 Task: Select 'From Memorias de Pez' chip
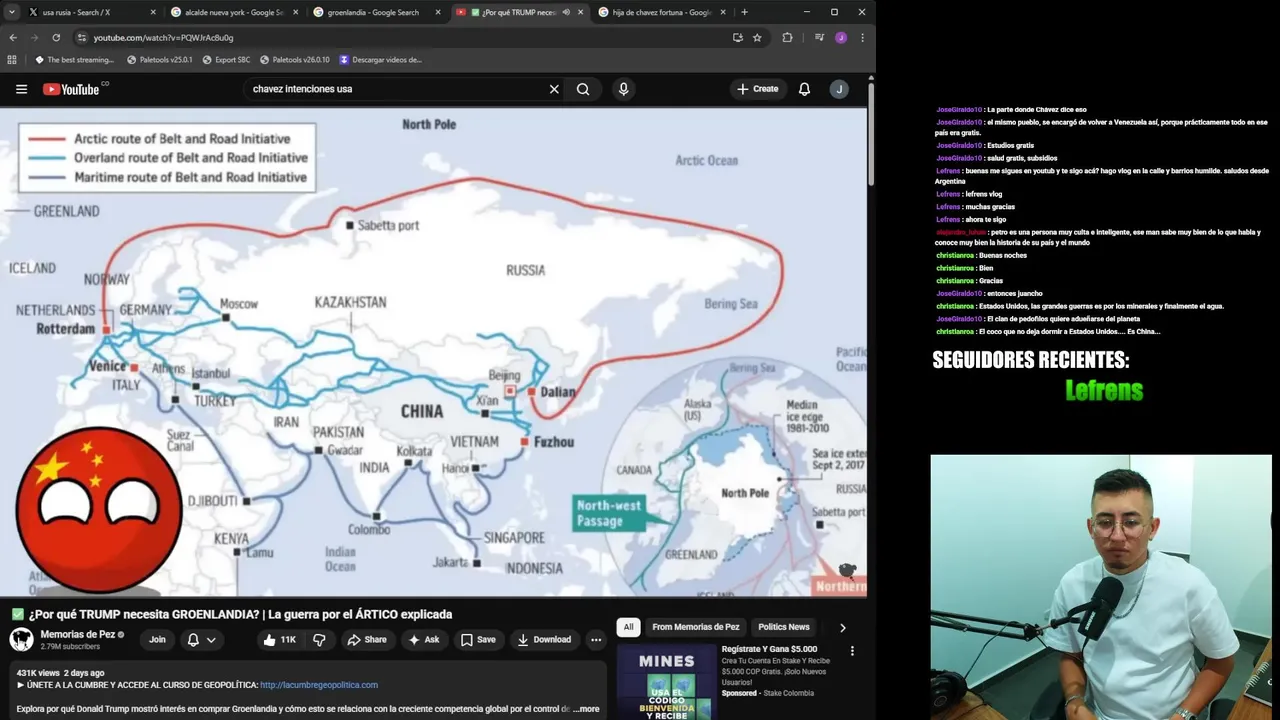696,627
